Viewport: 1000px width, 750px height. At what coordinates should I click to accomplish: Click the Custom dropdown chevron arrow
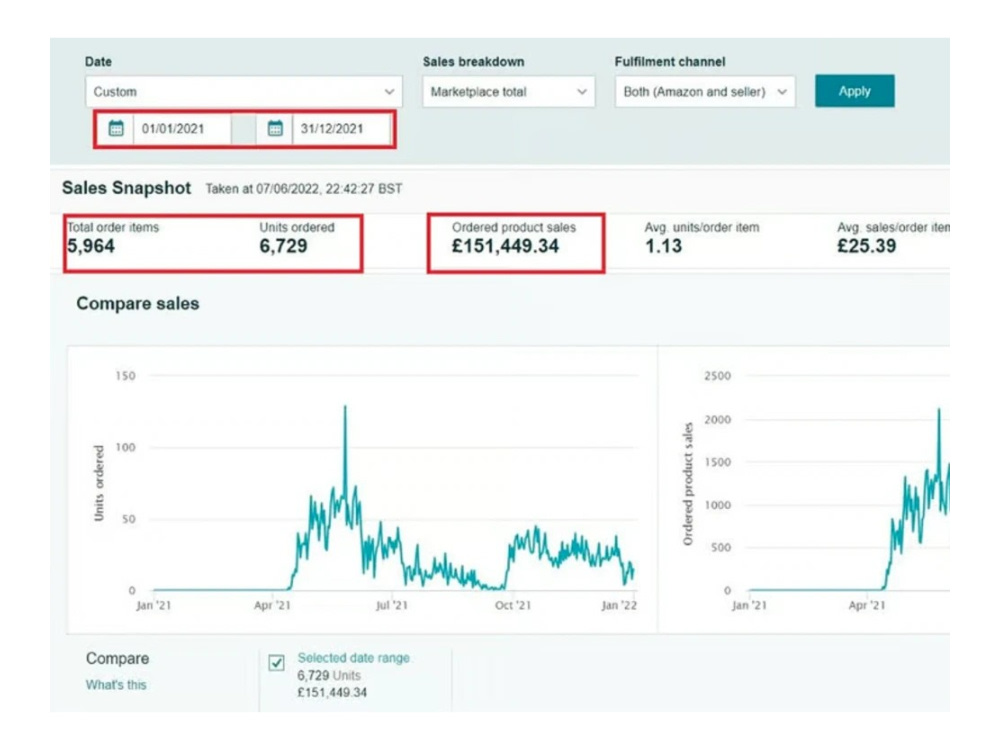tap(389, 92)
